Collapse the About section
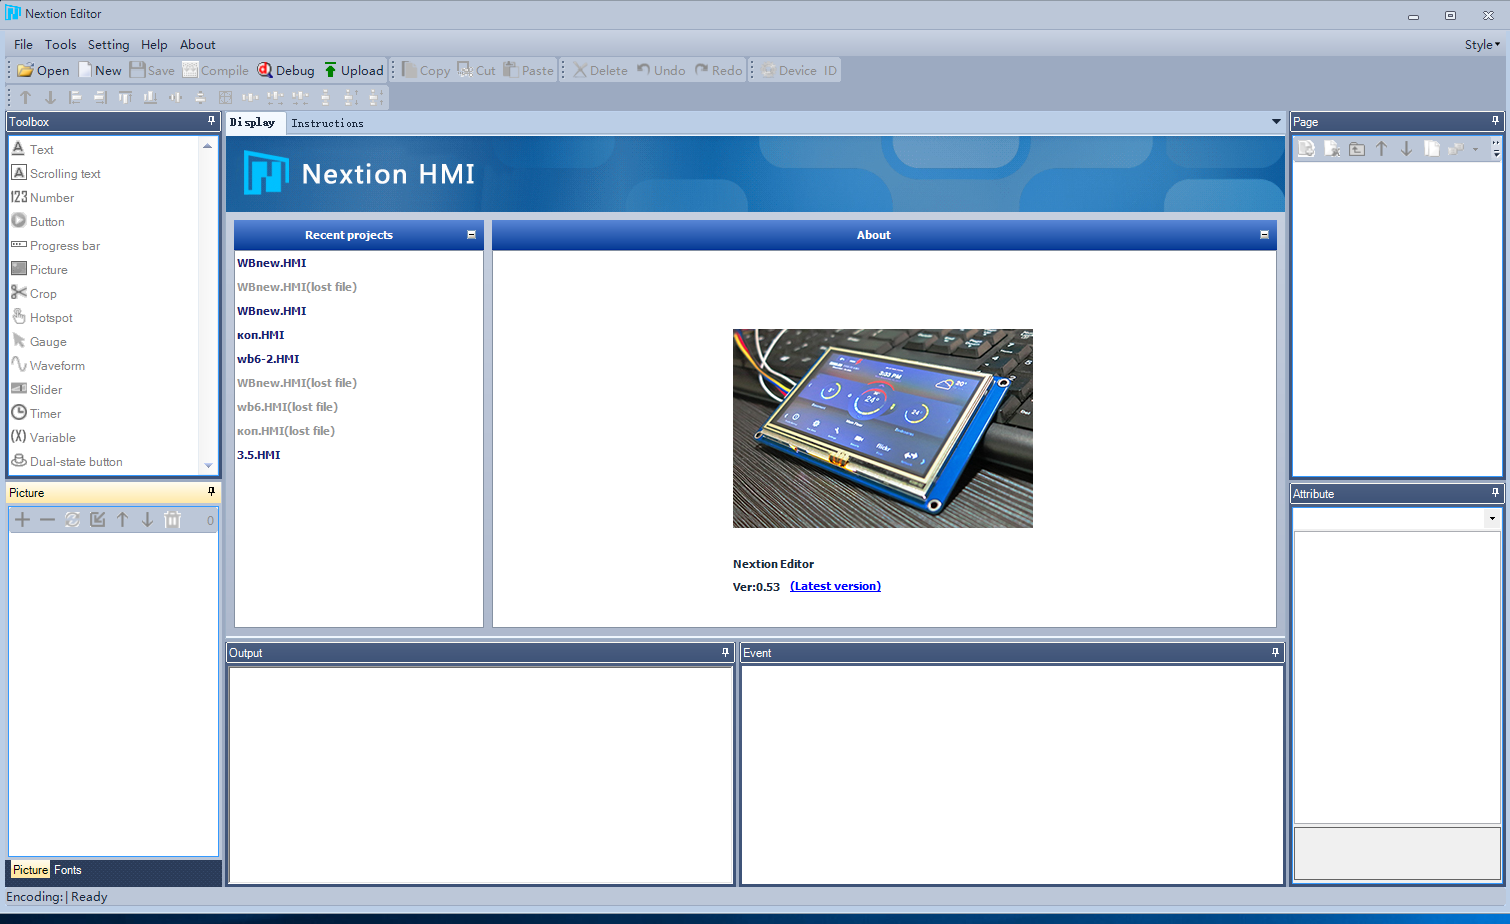The image size is (1510, 924). pos(1264,235)
